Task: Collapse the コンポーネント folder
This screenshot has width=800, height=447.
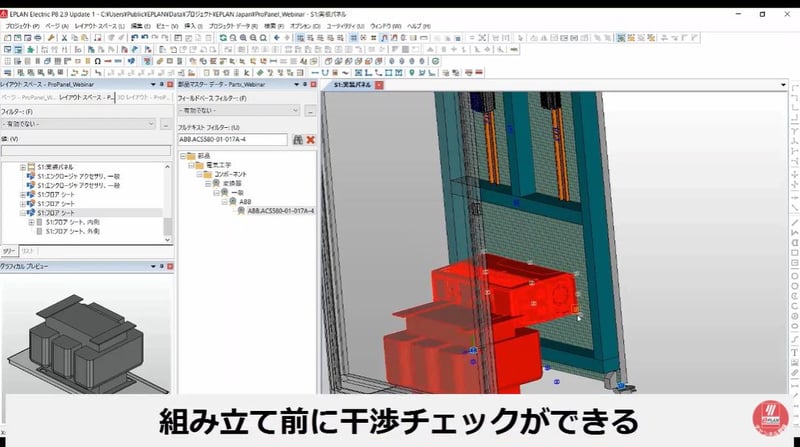Action: coord(199,175)
